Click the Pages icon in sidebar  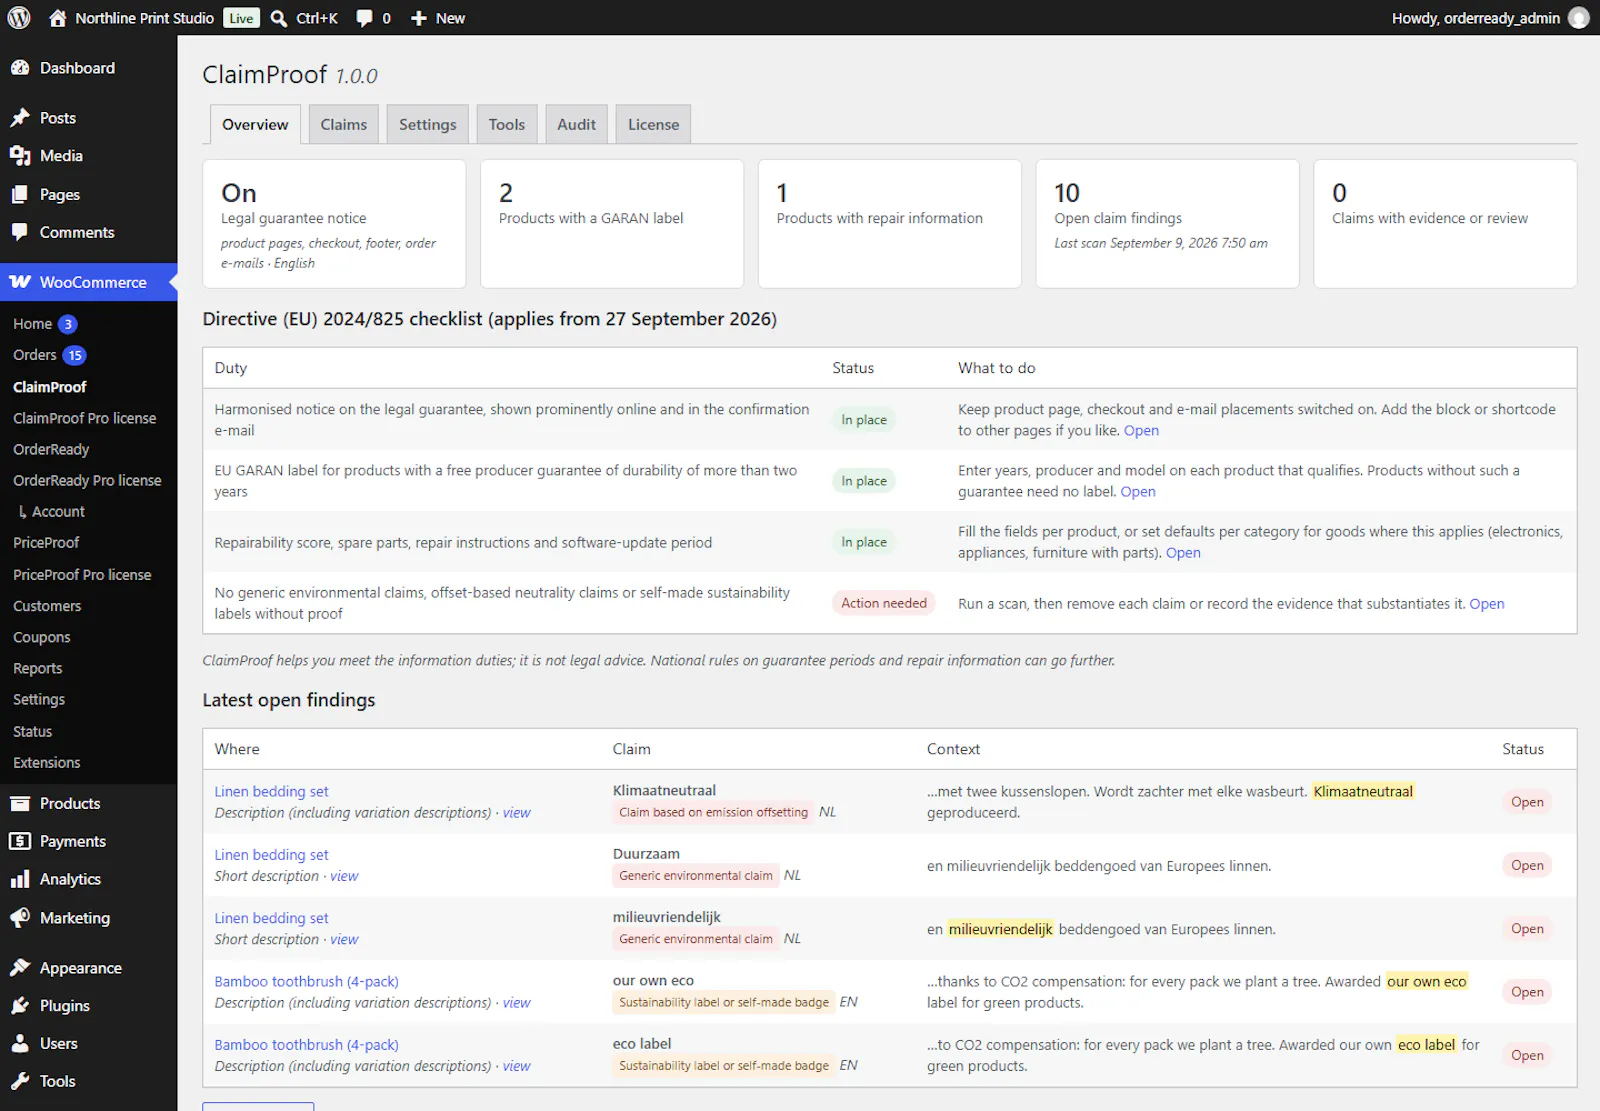(x=20, y=195)
